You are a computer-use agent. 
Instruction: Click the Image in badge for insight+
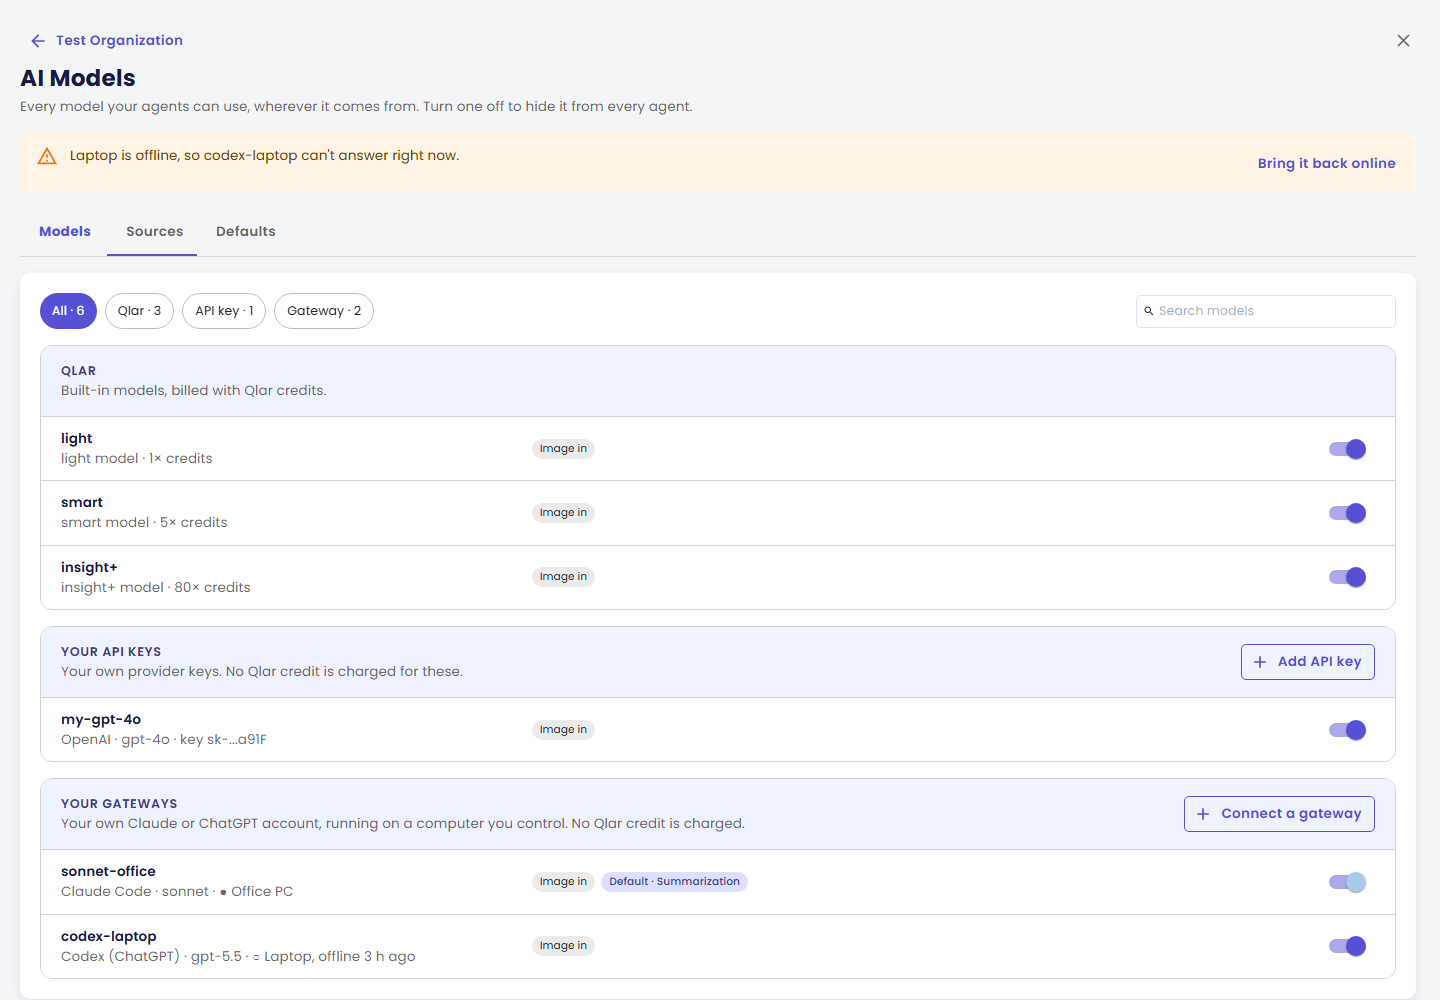click(563, 577)
